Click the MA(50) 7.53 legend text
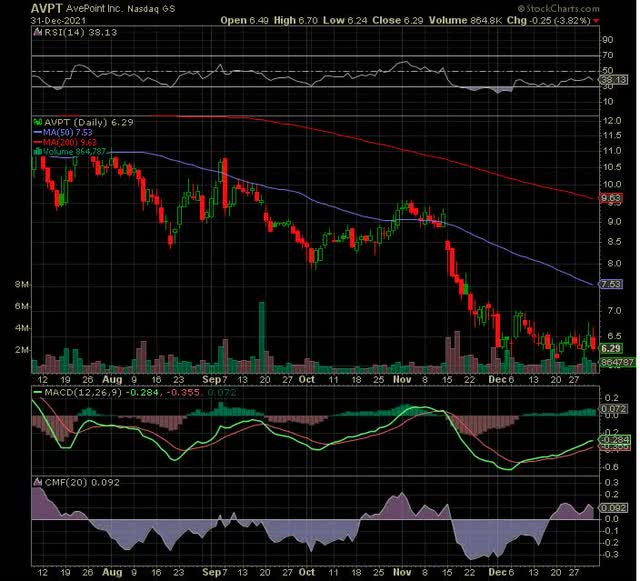Image resolution: width=640 pixels, height=581 pixels. 68,132
